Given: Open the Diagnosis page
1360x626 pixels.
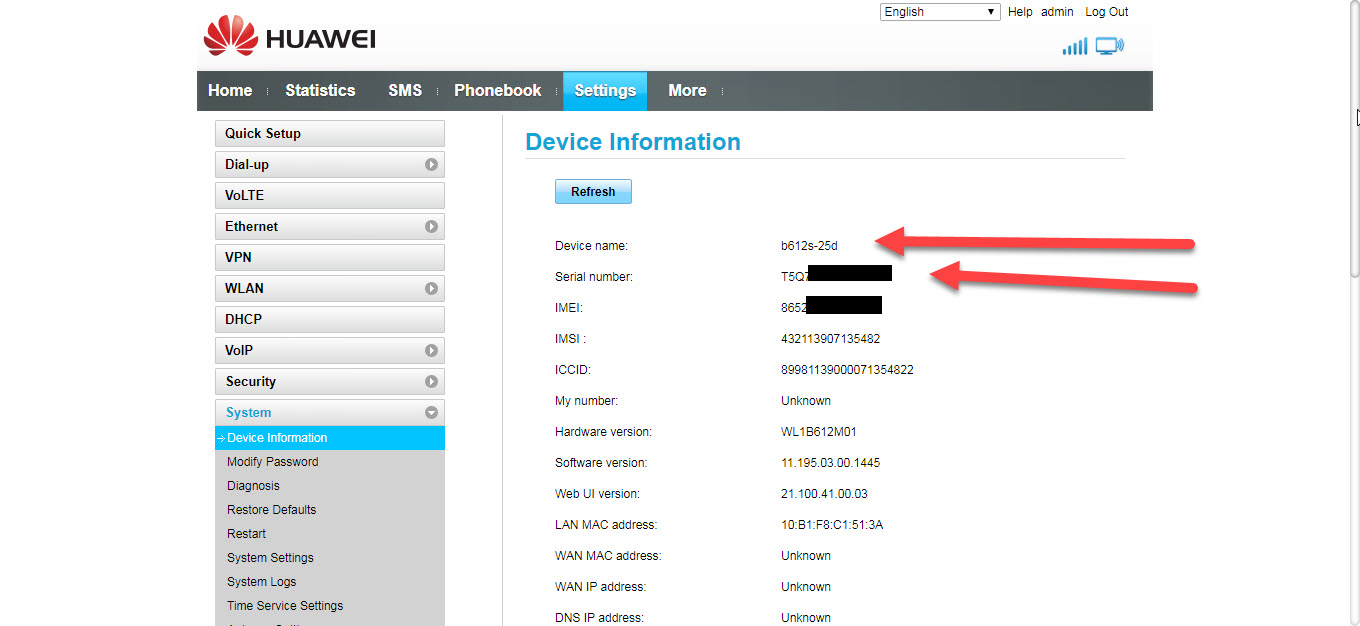Looking at the screenshot, I should [253, 486].
